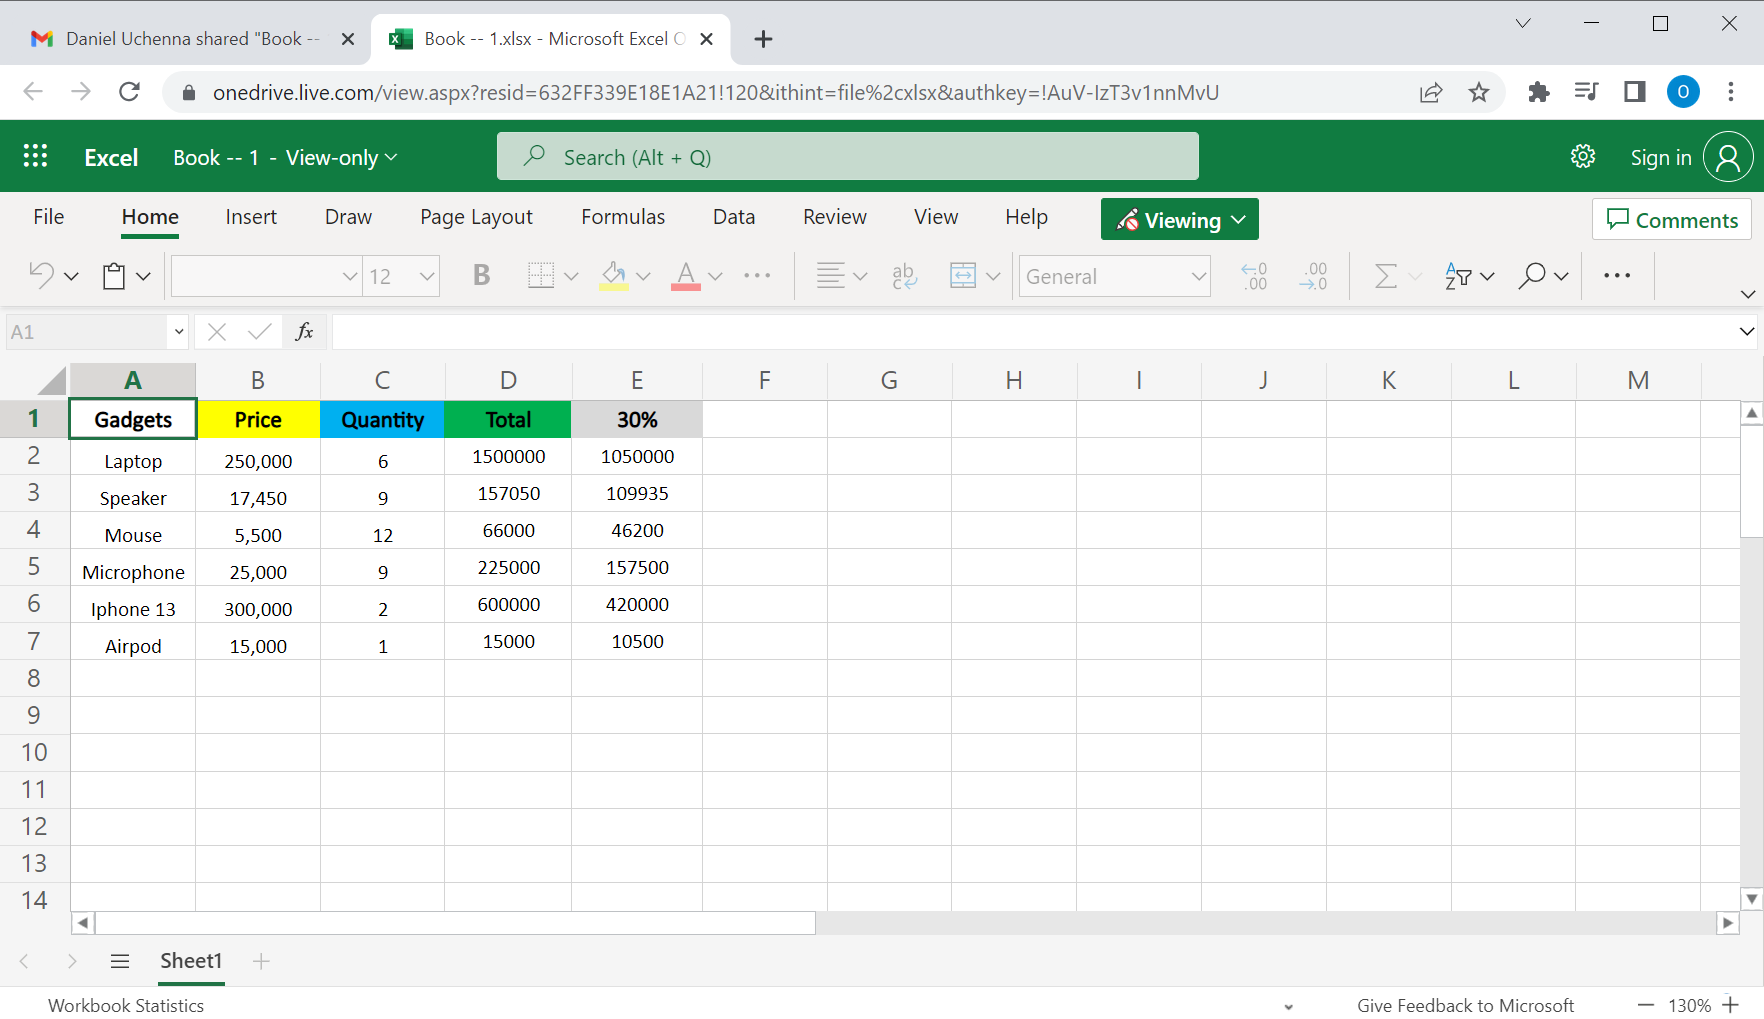Select the AutoSum icon
The width and height of the screenshot is (1764, 1019).
click(x=1385, y=276)
